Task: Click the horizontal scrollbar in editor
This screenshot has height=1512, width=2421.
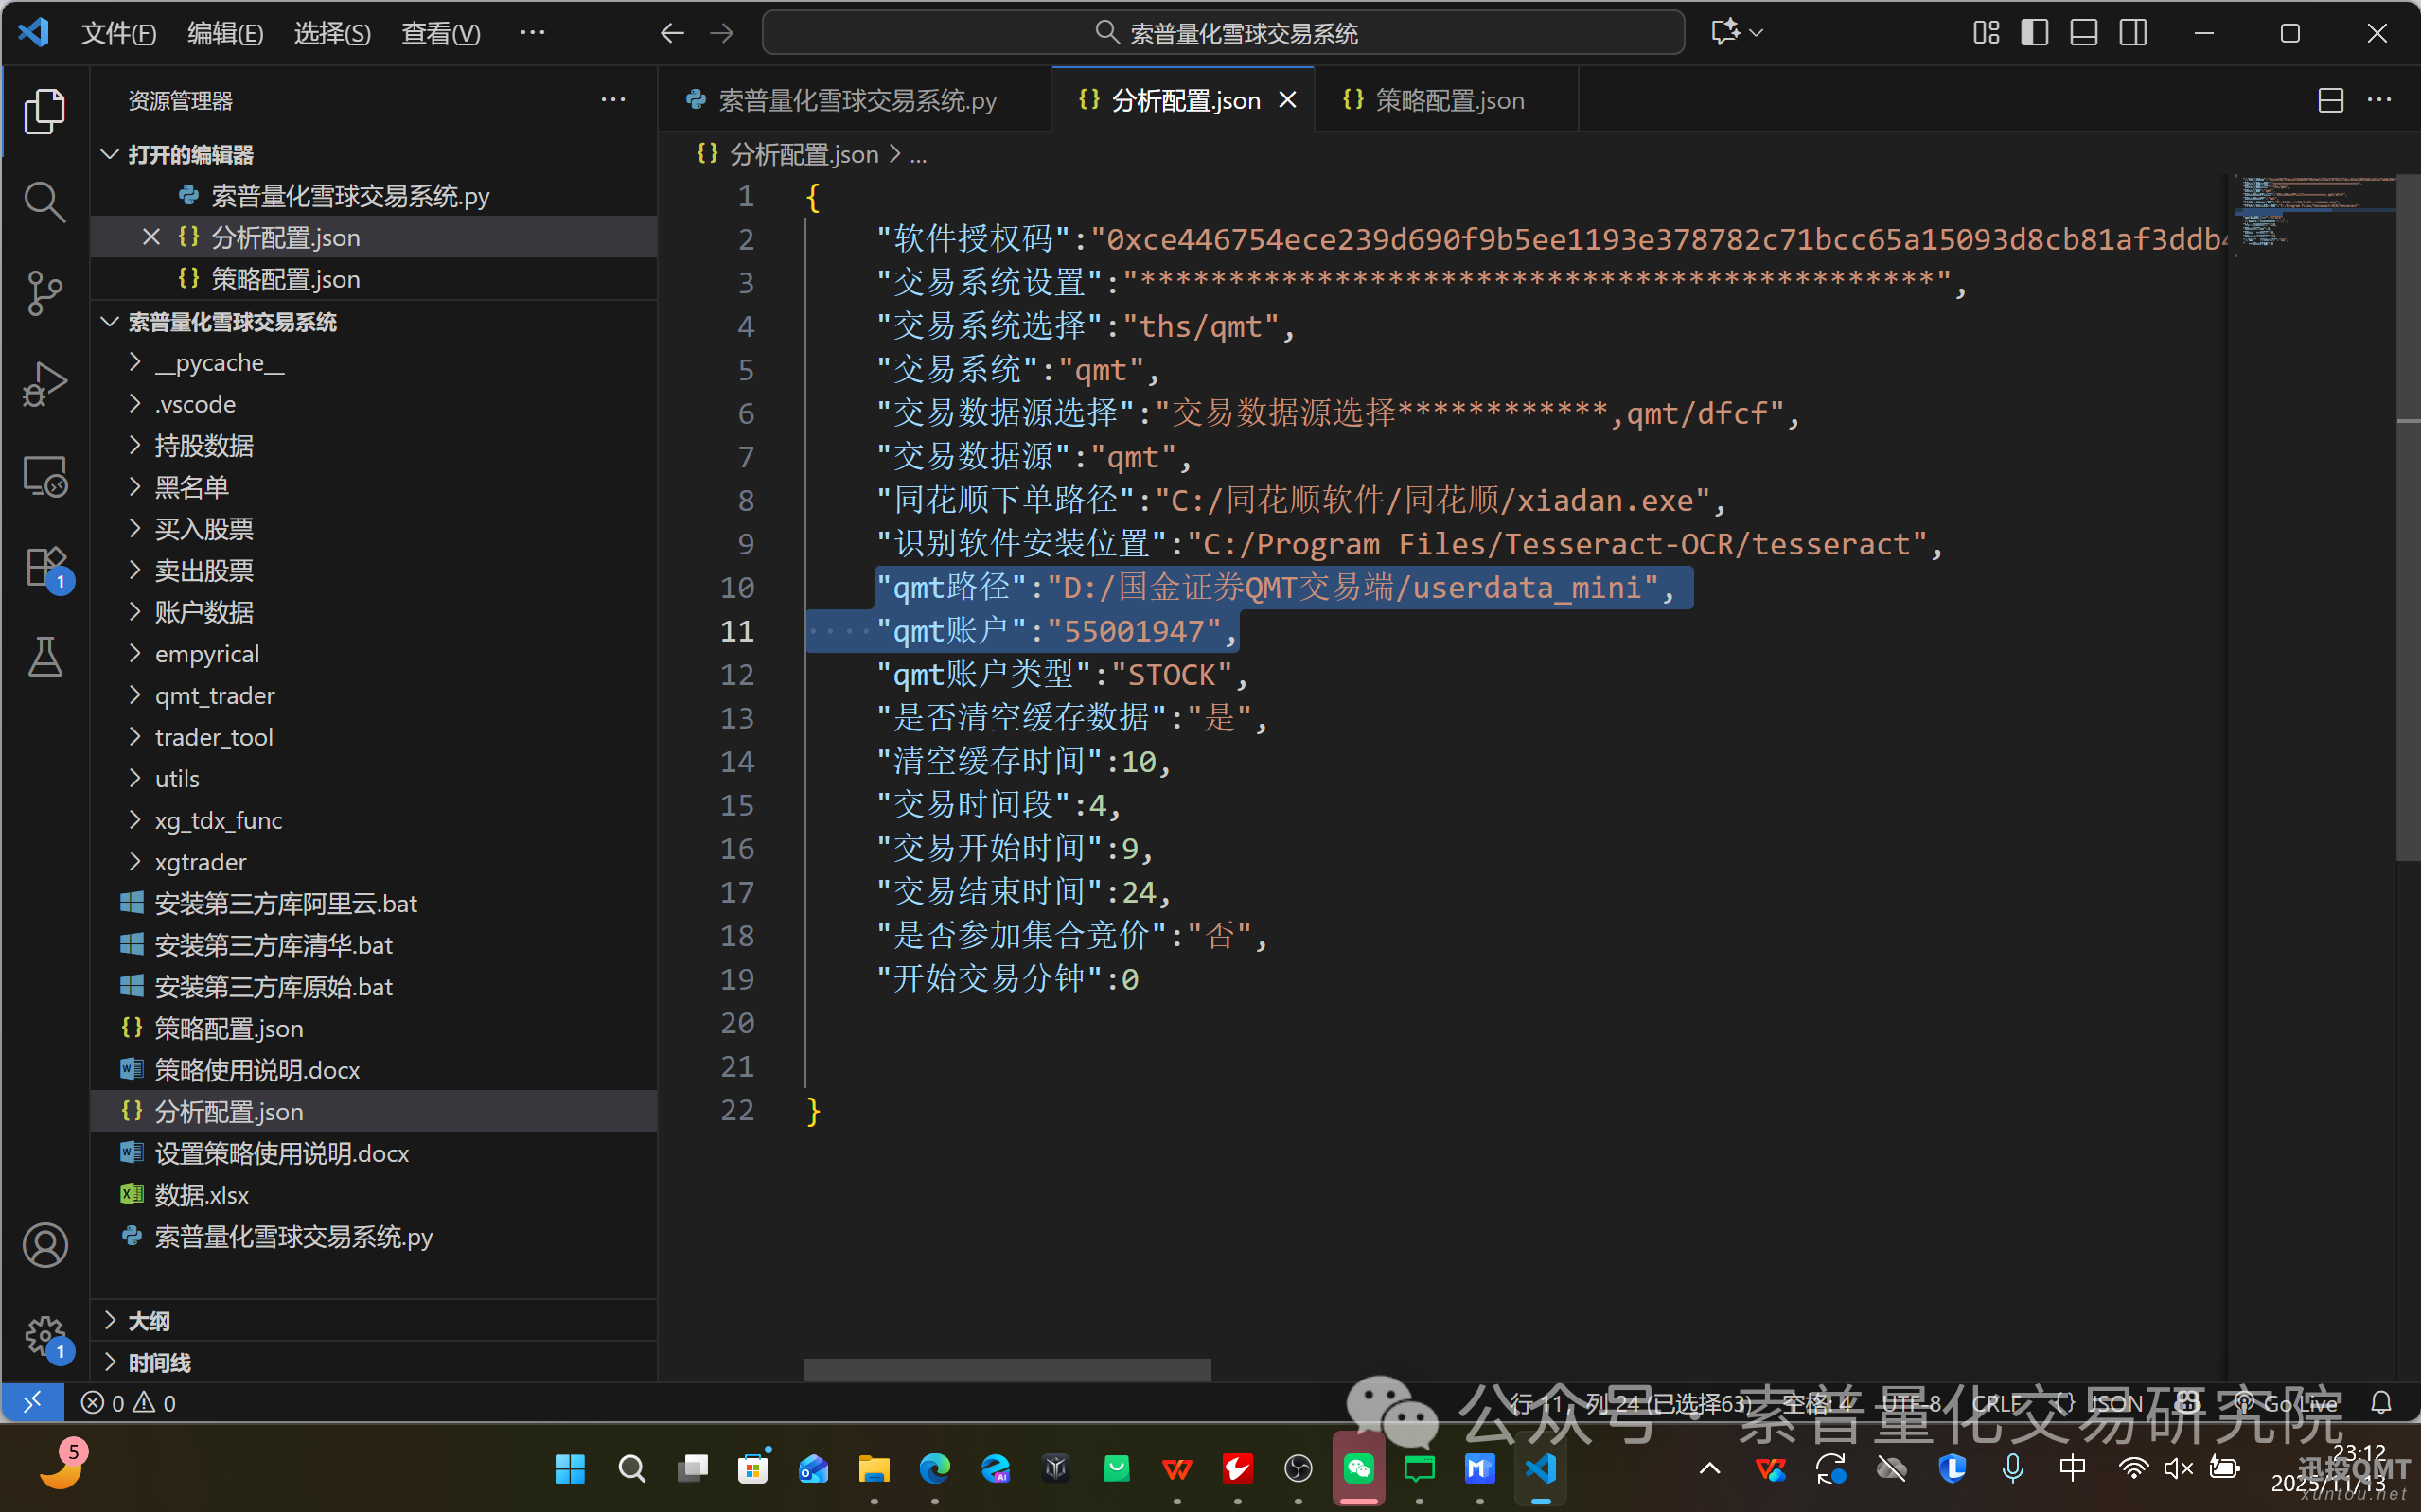Action: 1007,1369
